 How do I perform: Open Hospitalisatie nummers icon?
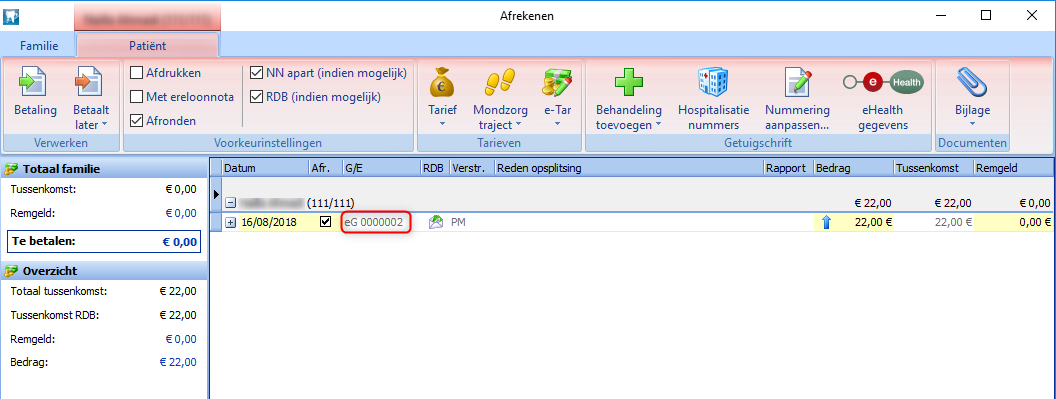713,83
